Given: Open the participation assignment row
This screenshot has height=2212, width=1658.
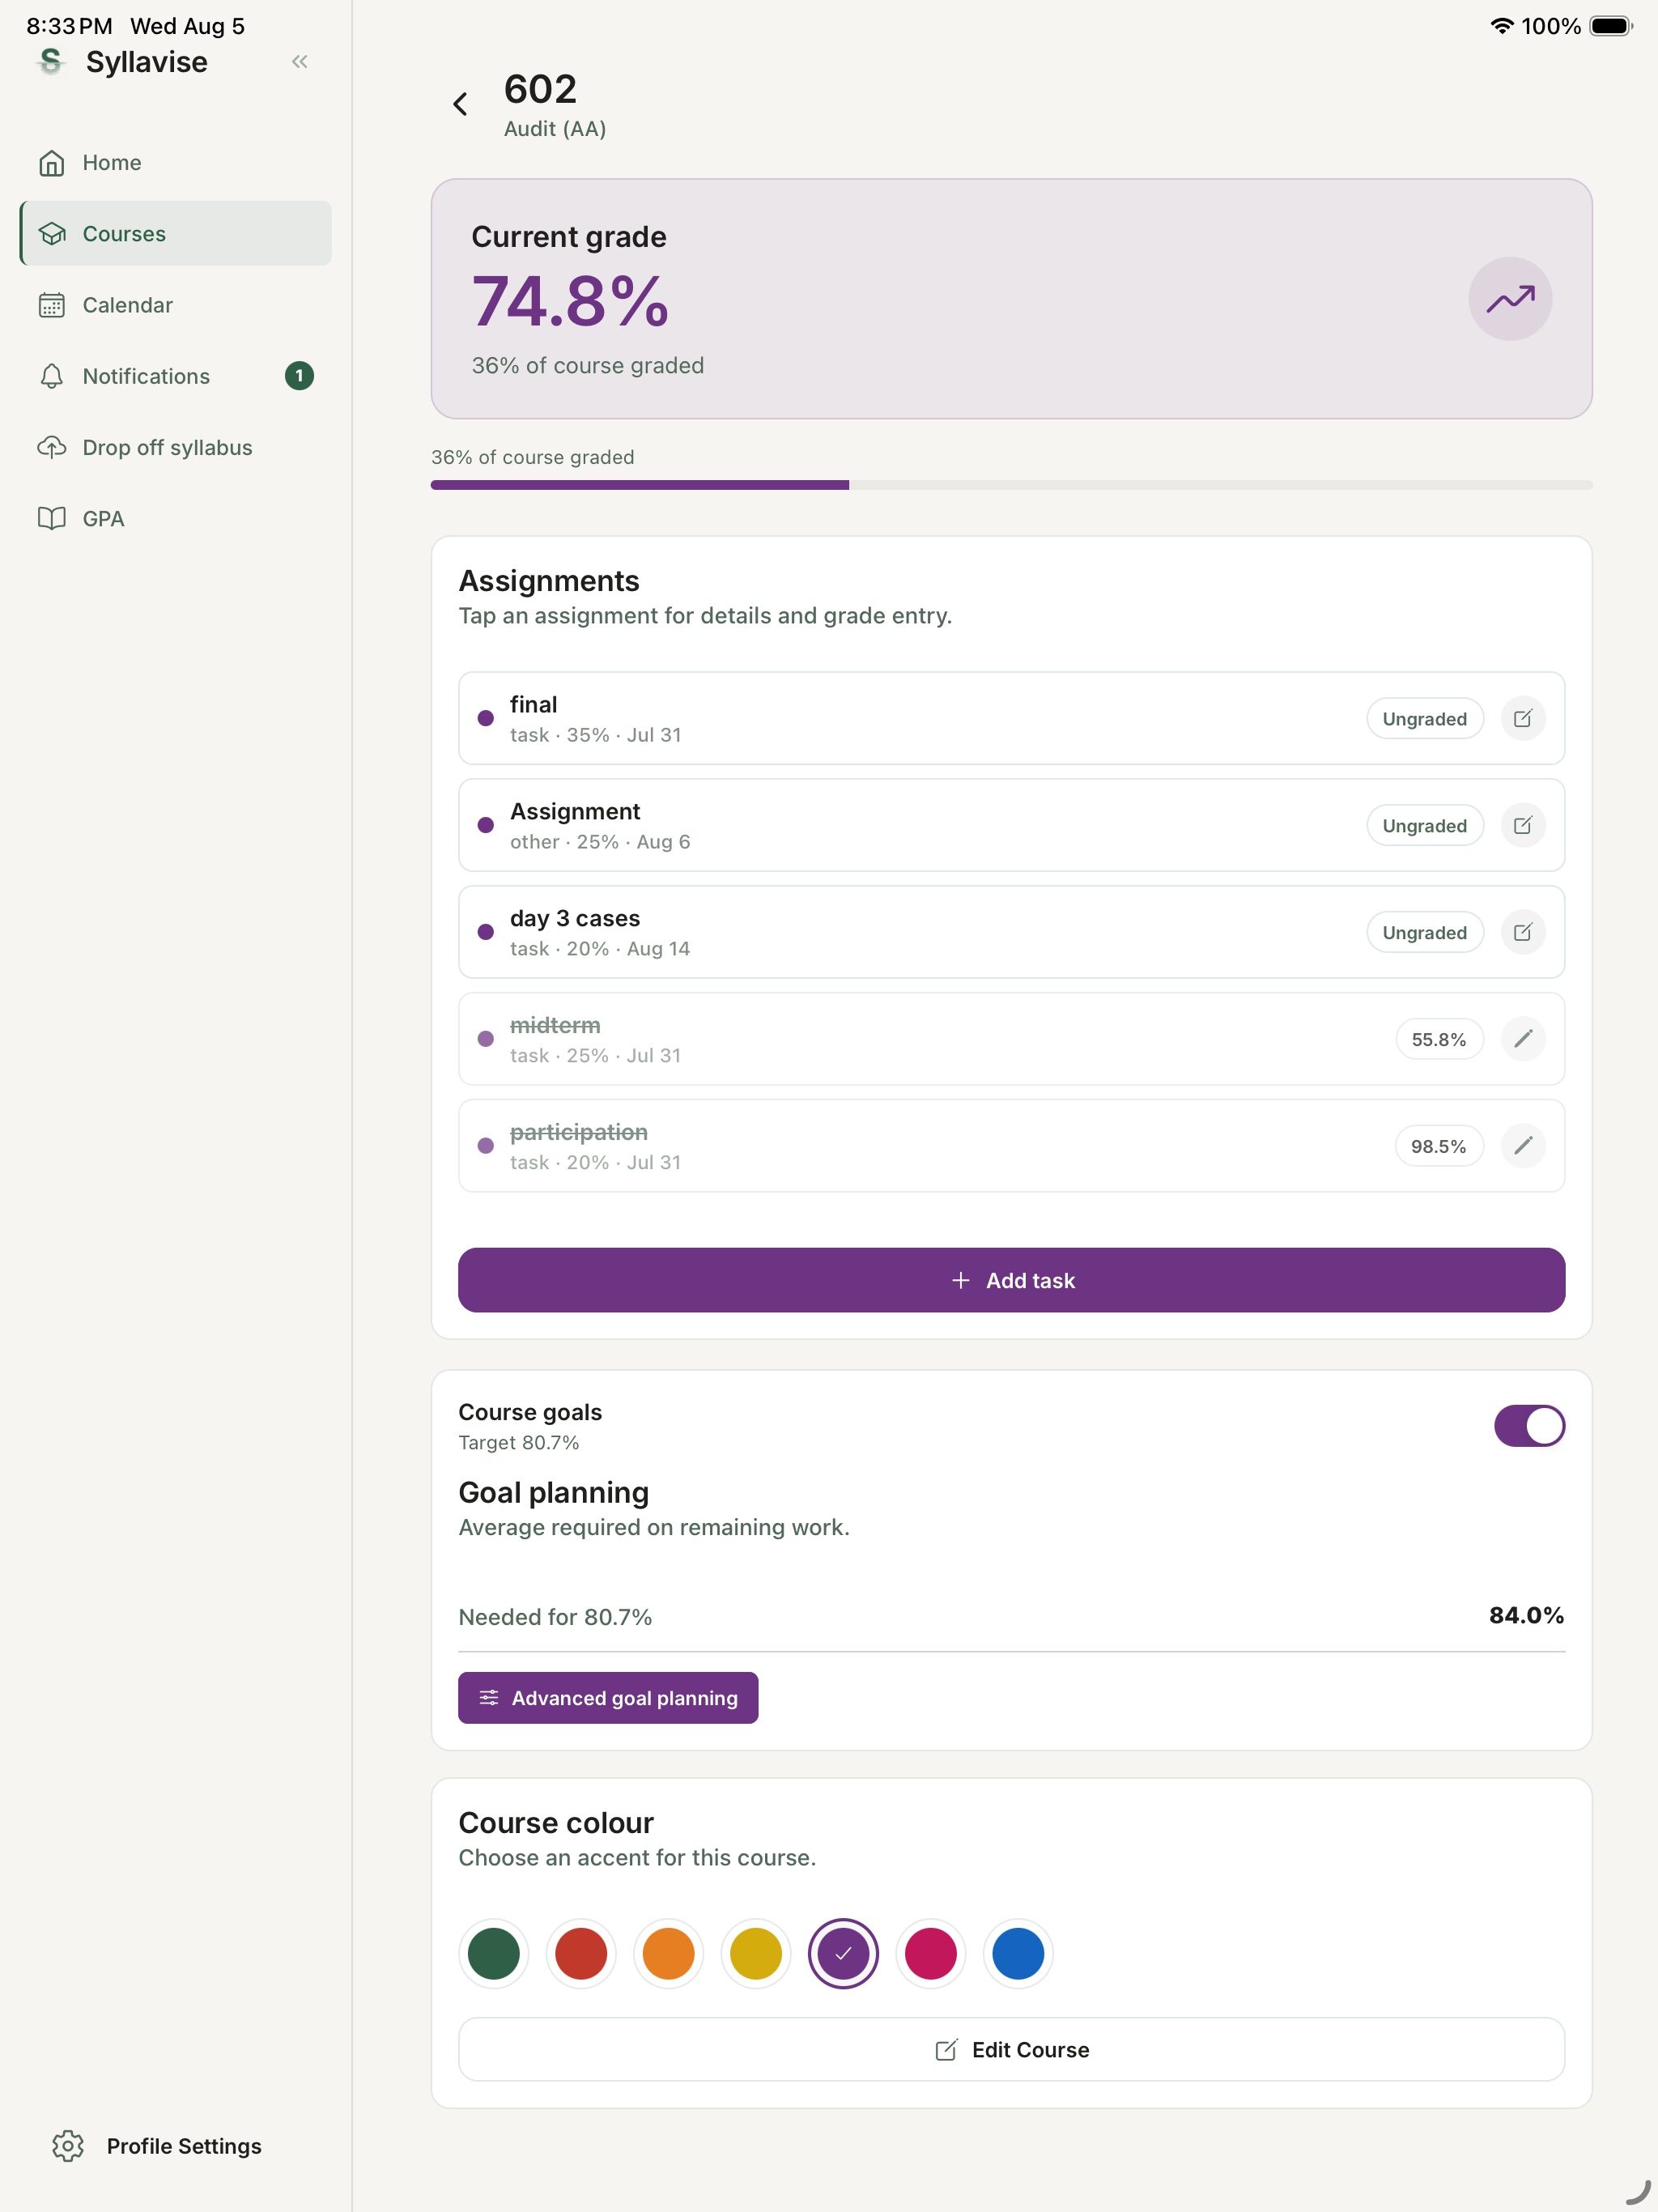Looking at the screenshot, I should pyautogui.click(x=1011, y=1146).
